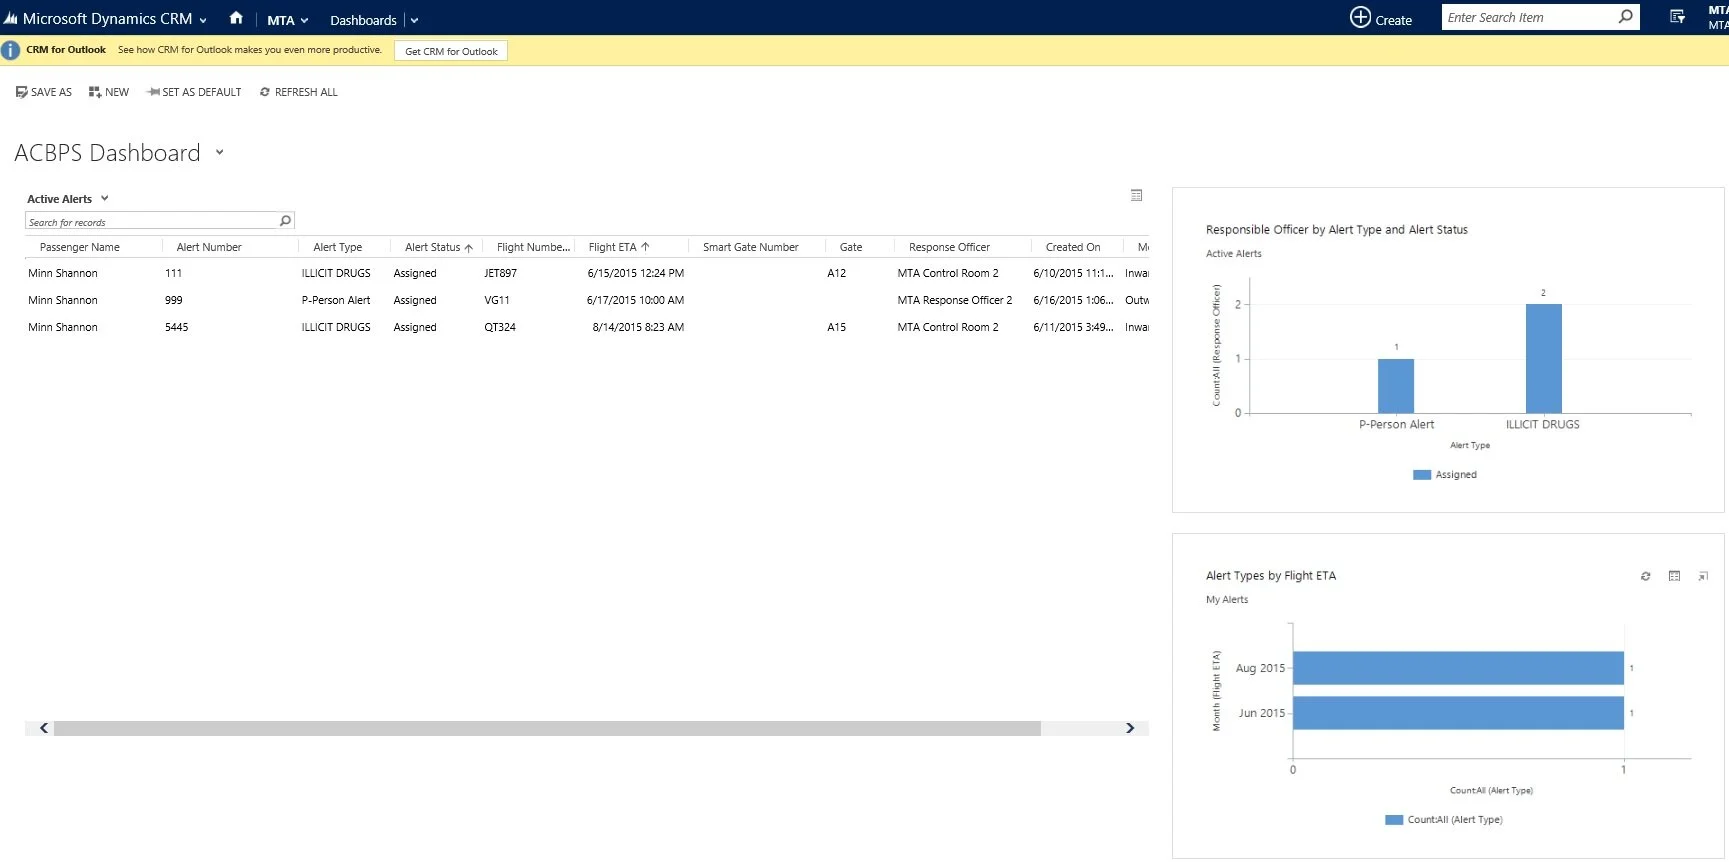Click the horizontal scrollbar right arrow
Screen dimensions: 1729x862
tap(1130, 728)
